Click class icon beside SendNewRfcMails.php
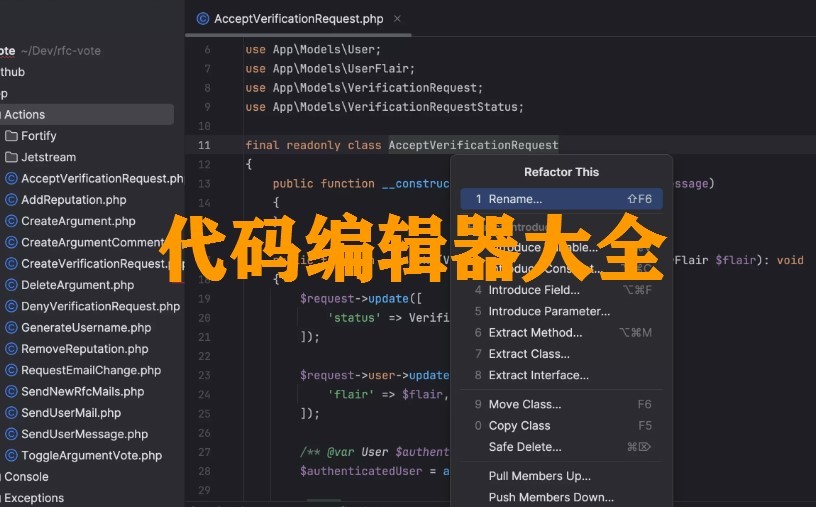The image size is (816, 507). click(x=11, y=392)
